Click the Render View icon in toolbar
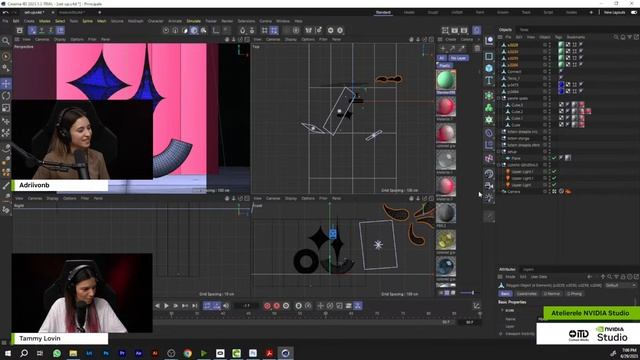 (x=445, y=30)
